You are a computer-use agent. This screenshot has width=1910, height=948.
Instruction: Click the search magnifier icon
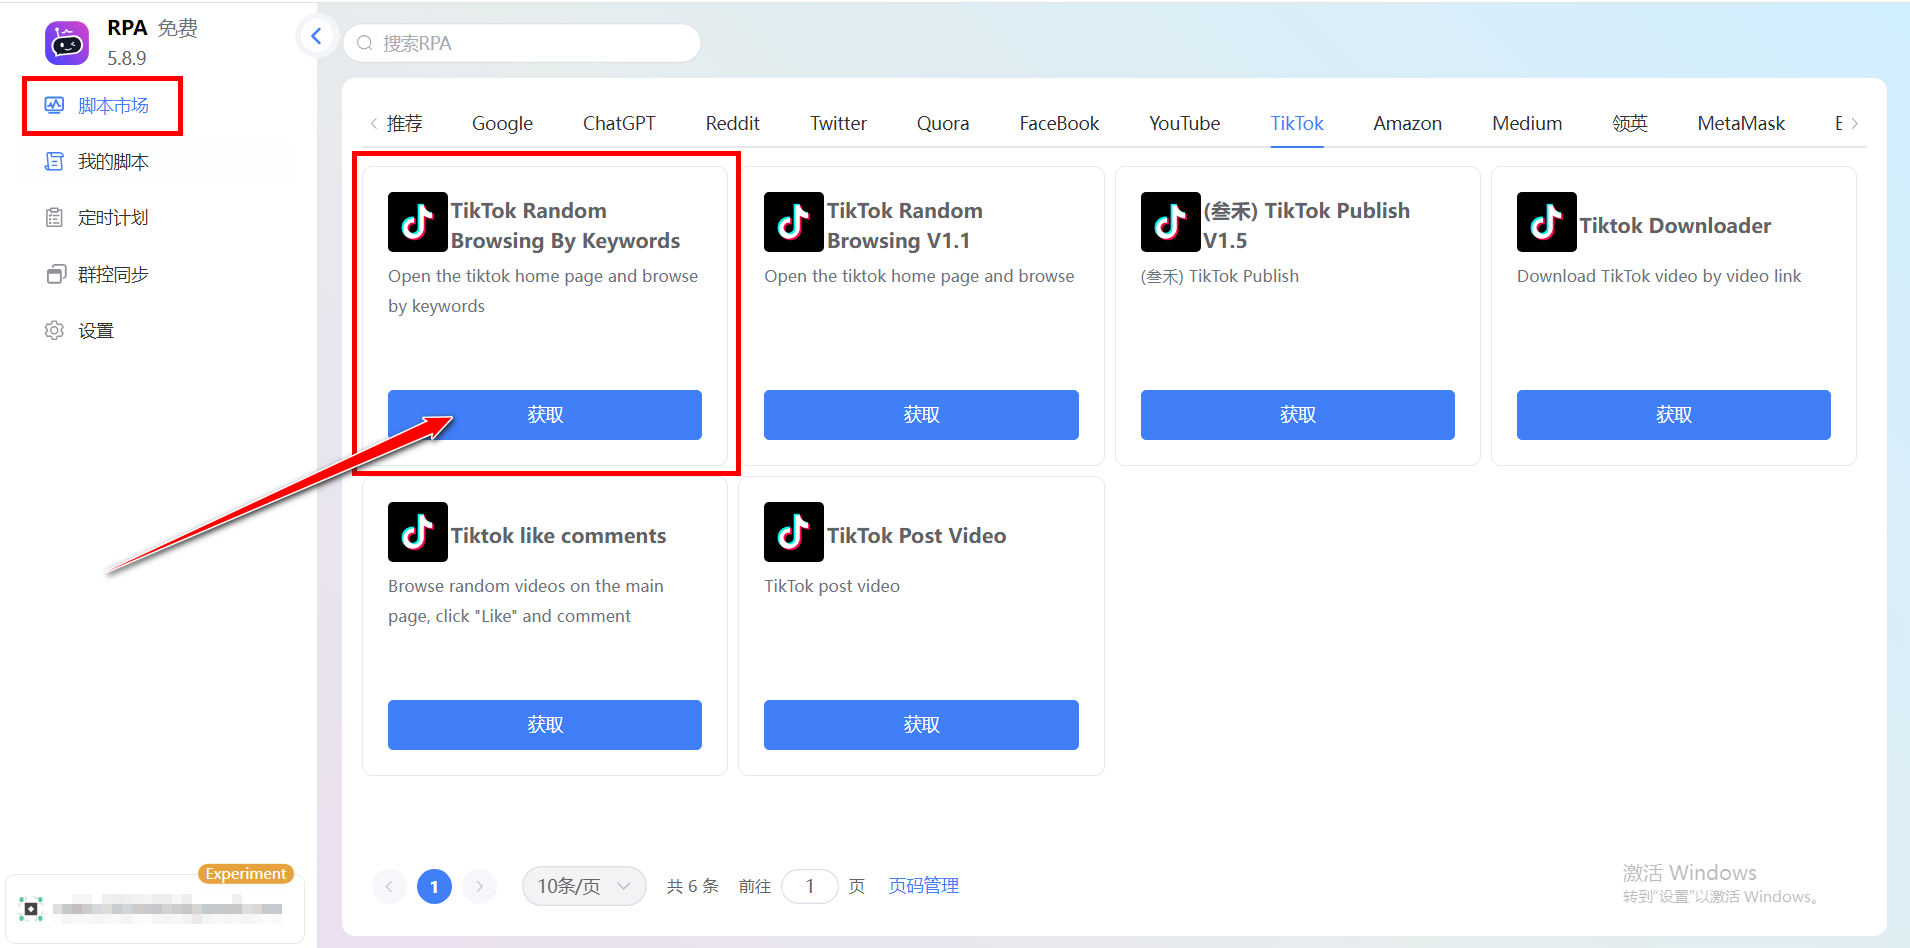point(365,43)
